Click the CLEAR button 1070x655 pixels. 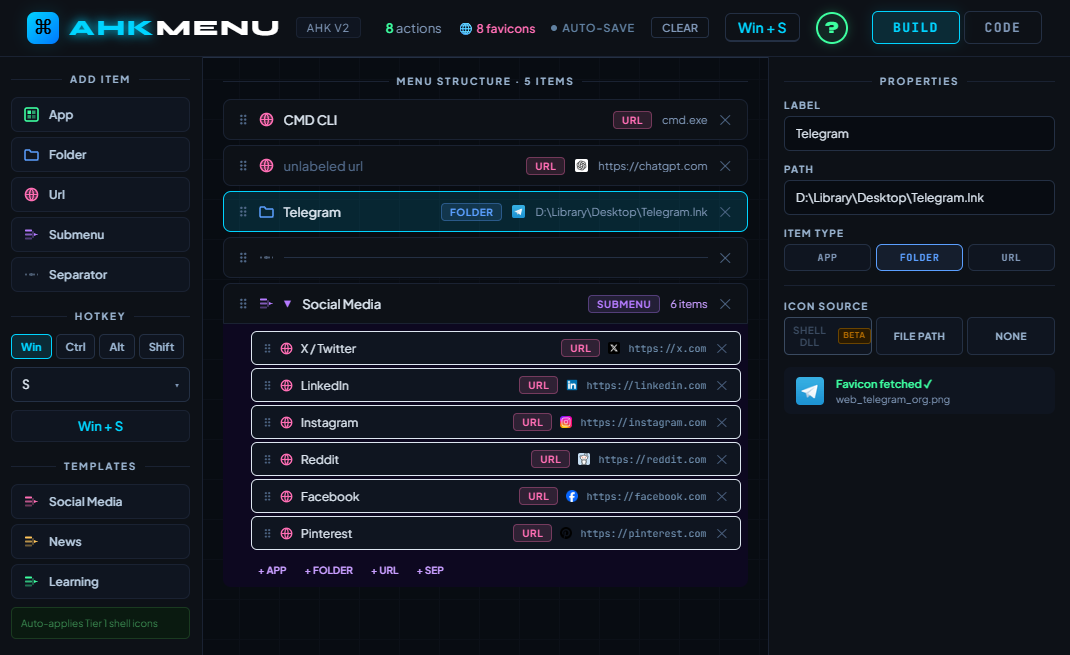(680, 28)
